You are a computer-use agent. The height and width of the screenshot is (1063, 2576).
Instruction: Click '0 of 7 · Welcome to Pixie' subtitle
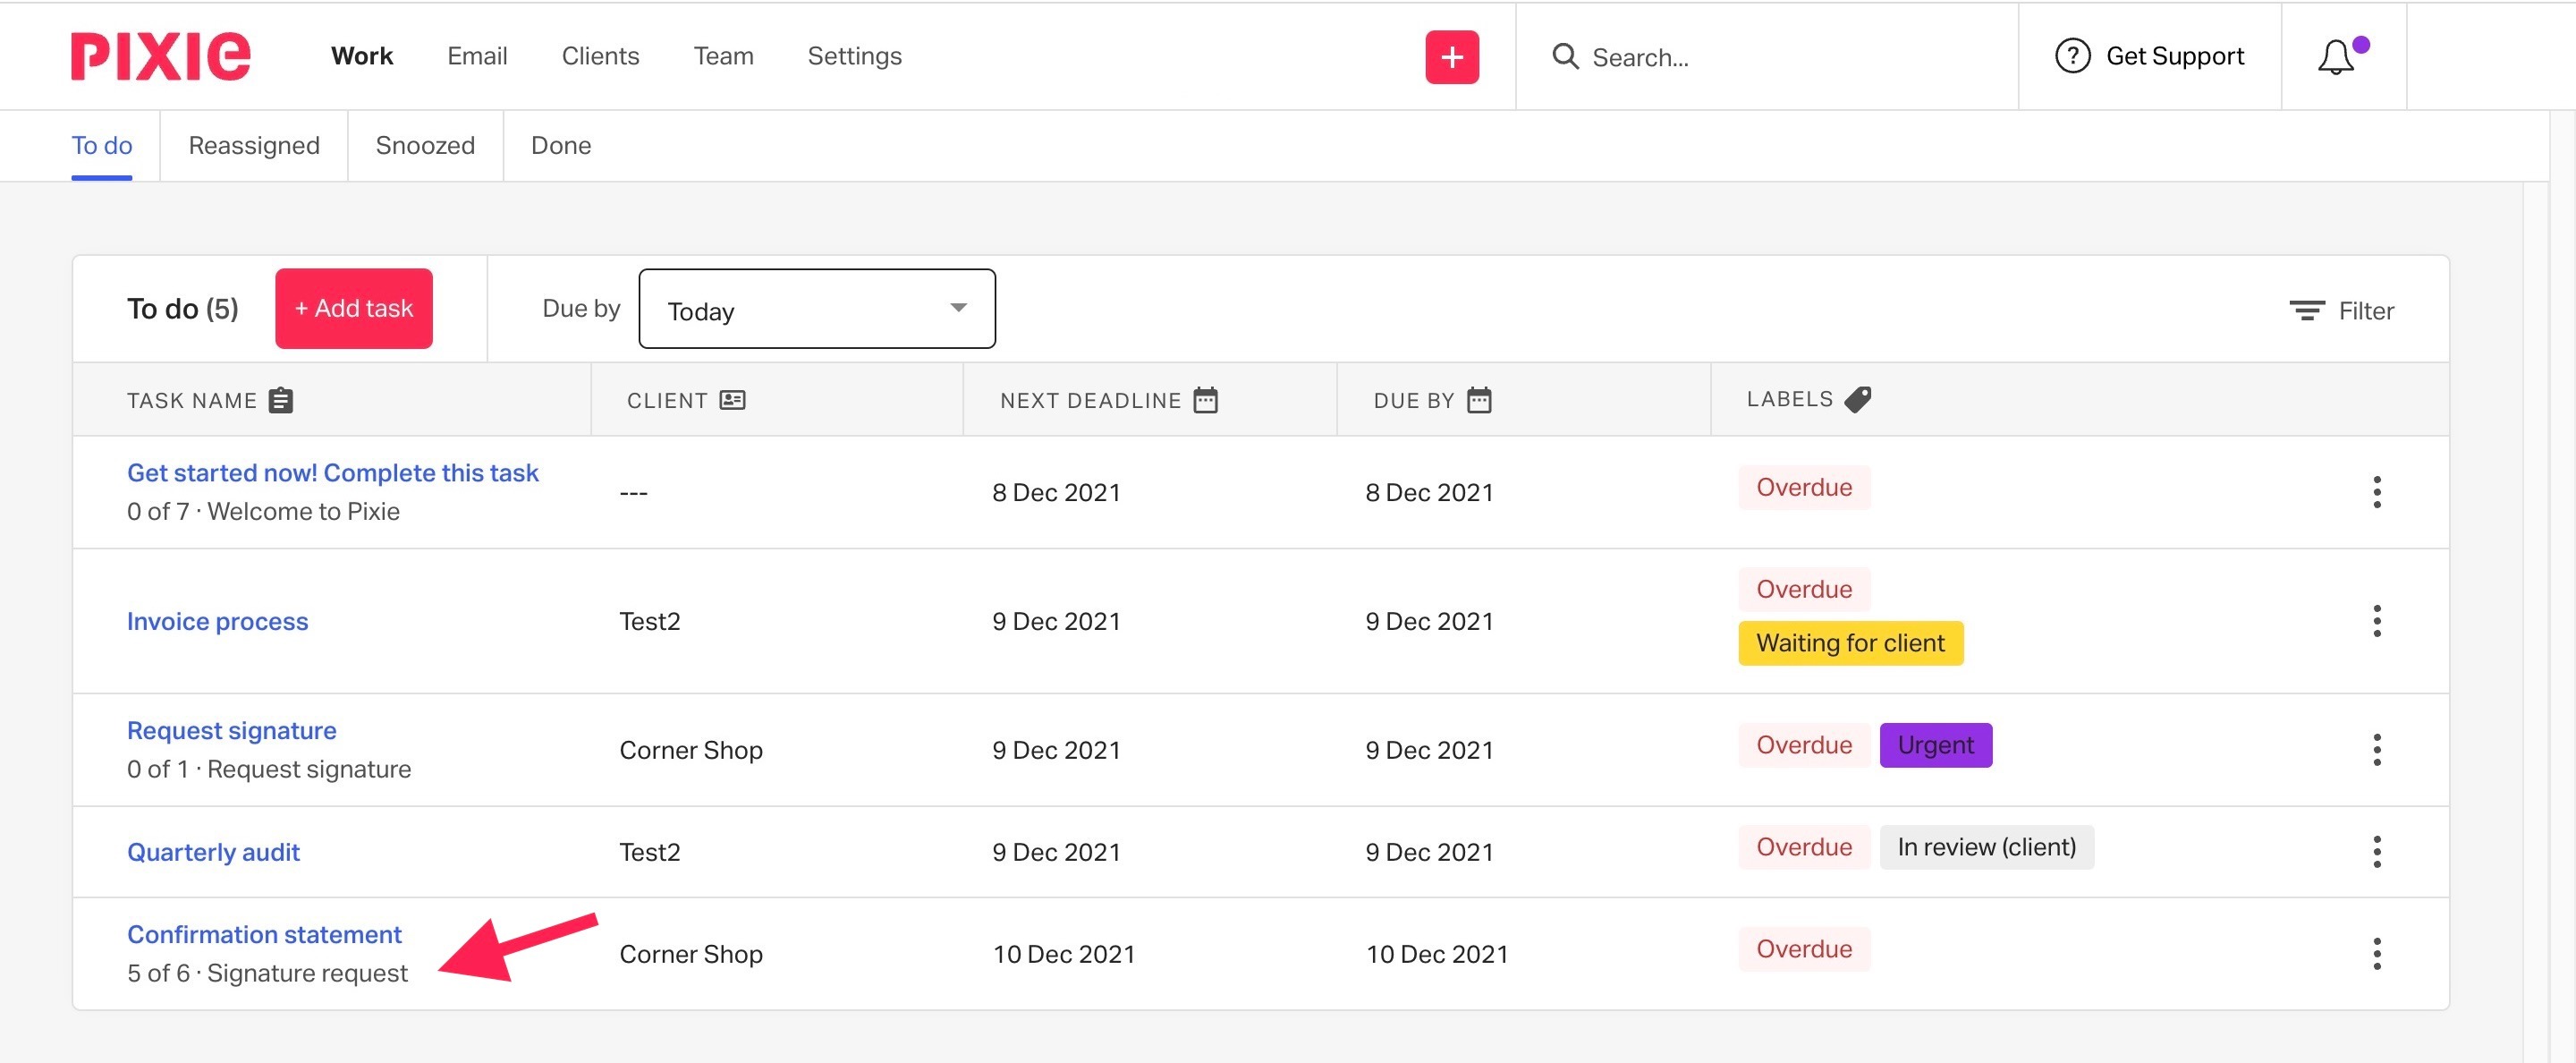pos(263,512)
